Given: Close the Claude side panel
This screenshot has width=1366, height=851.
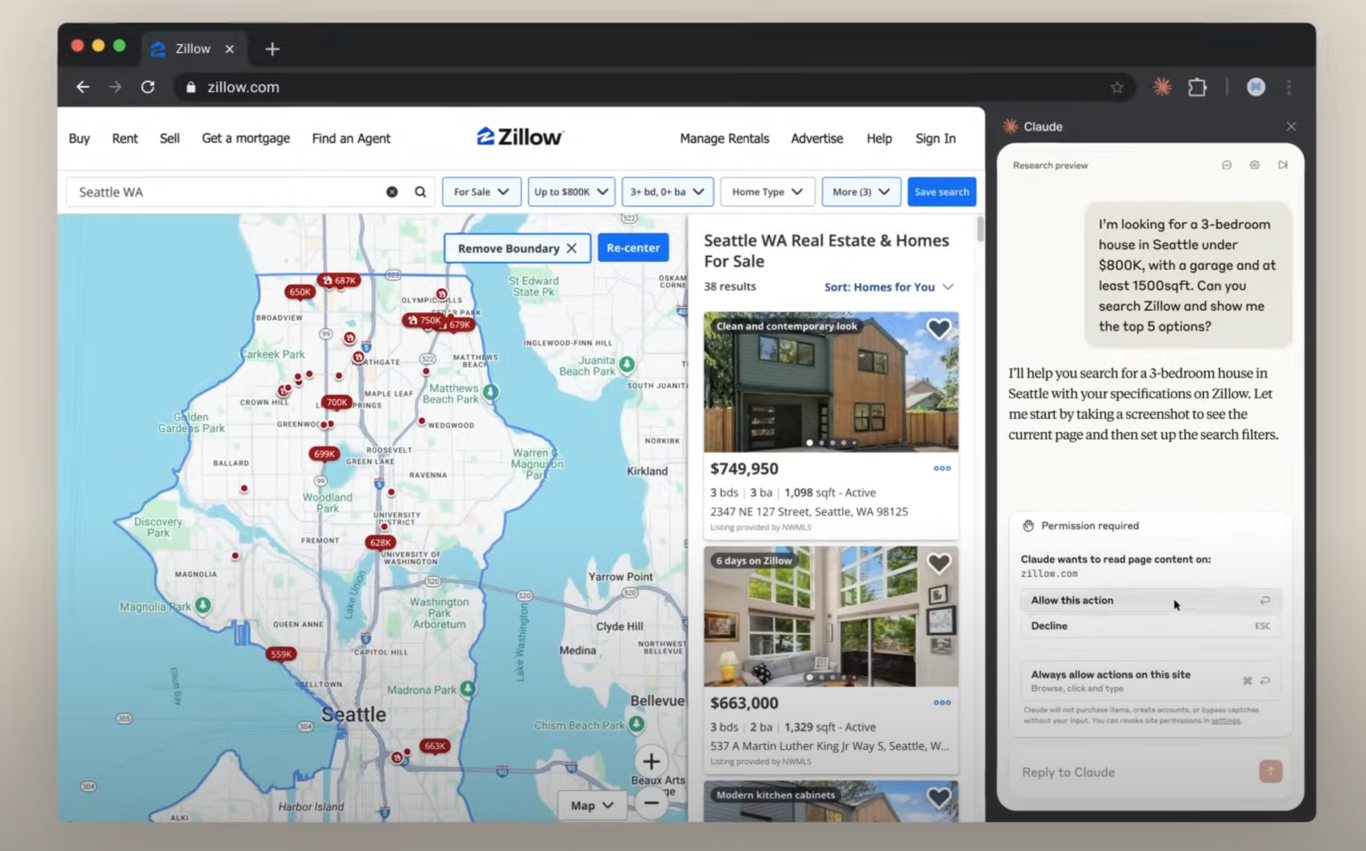Looking at the screenshot, I should 1291,127.
